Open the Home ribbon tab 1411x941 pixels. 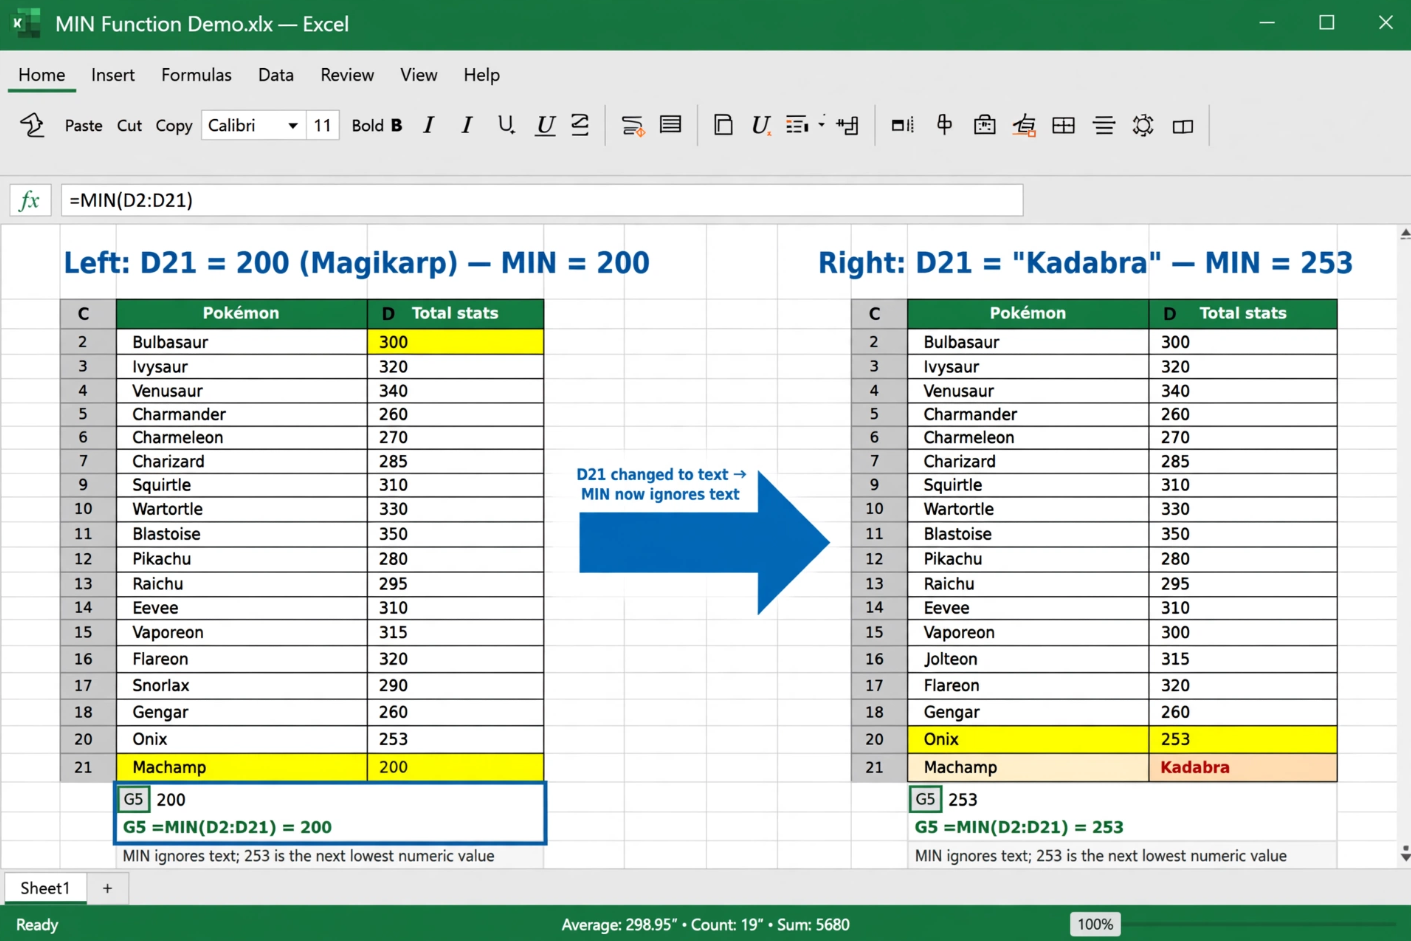pyautogui.click(x=42, y=75)
